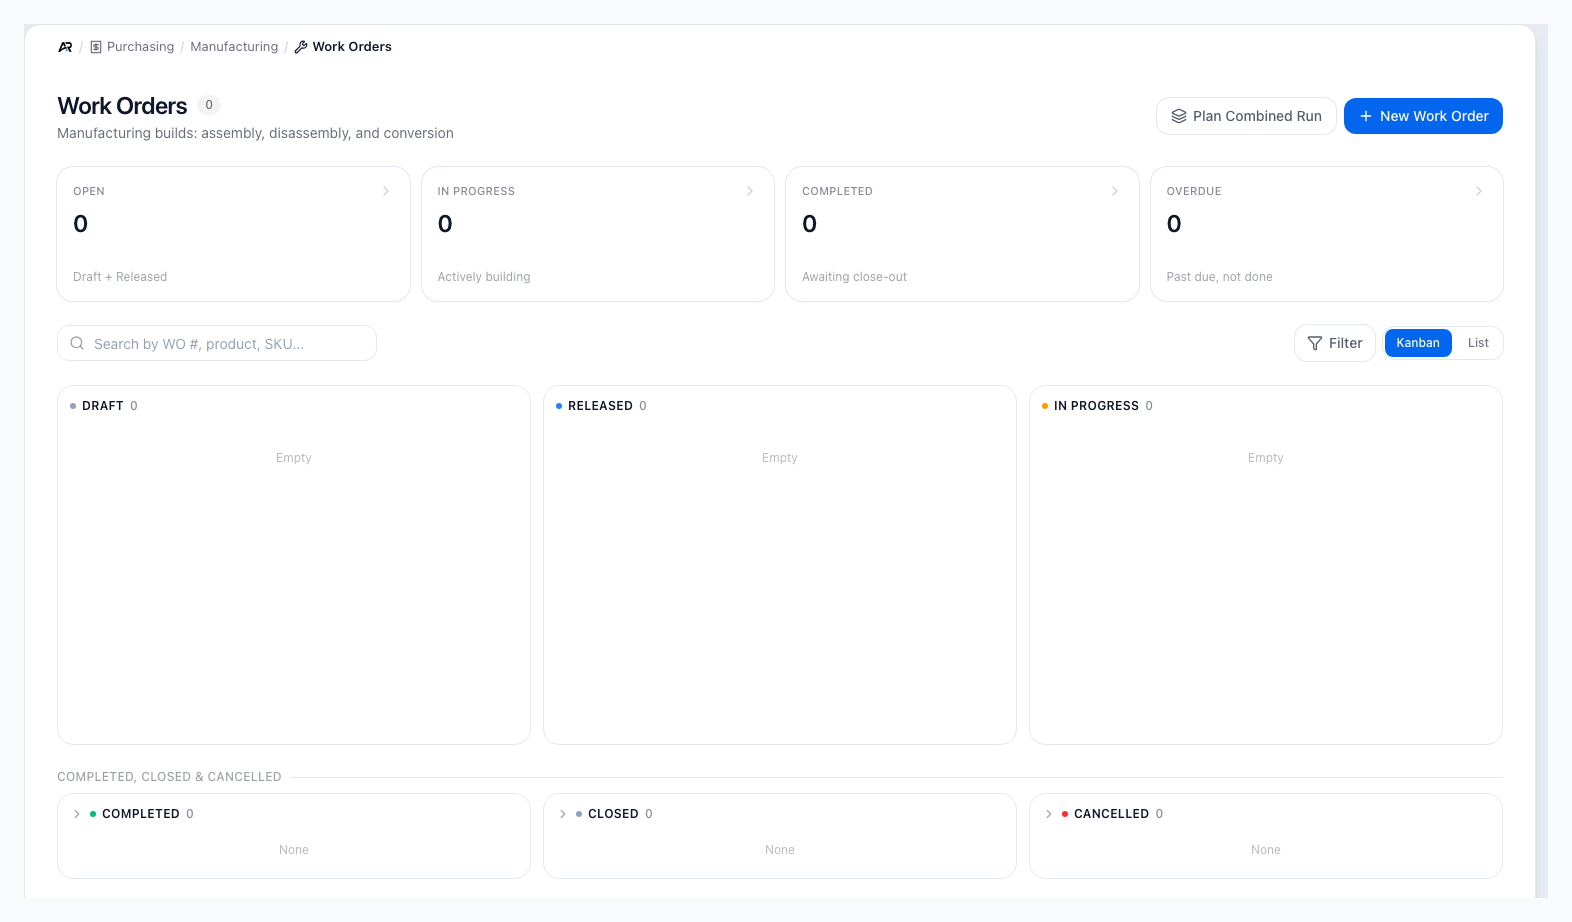This screenshot has height=922, width=1572.
Task: Click the stacked layers icon on Plan Combined Run
Action: pyautogui.click(x=1179, y=116)
